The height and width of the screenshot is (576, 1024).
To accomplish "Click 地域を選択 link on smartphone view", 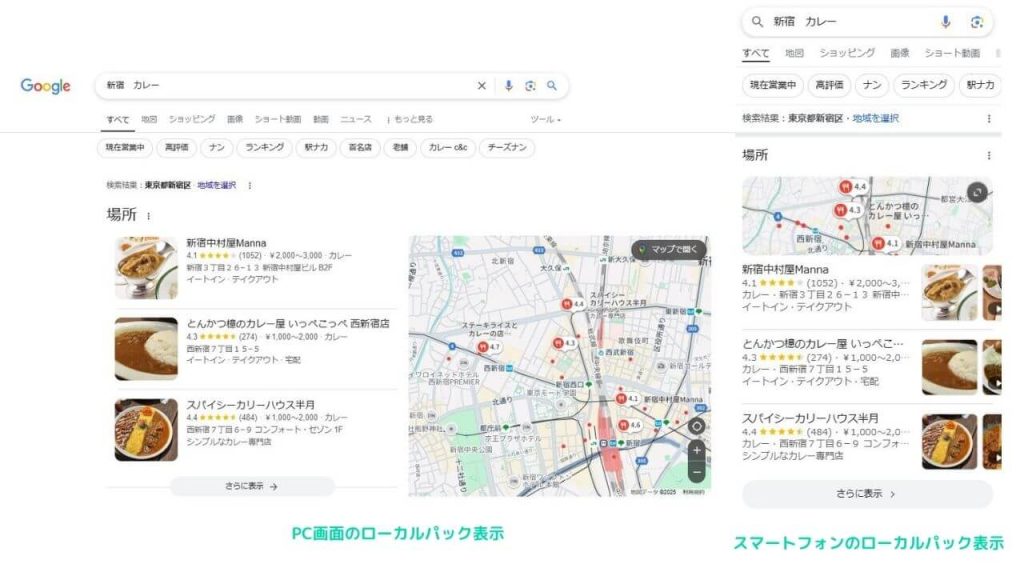I will coord(876,118).
